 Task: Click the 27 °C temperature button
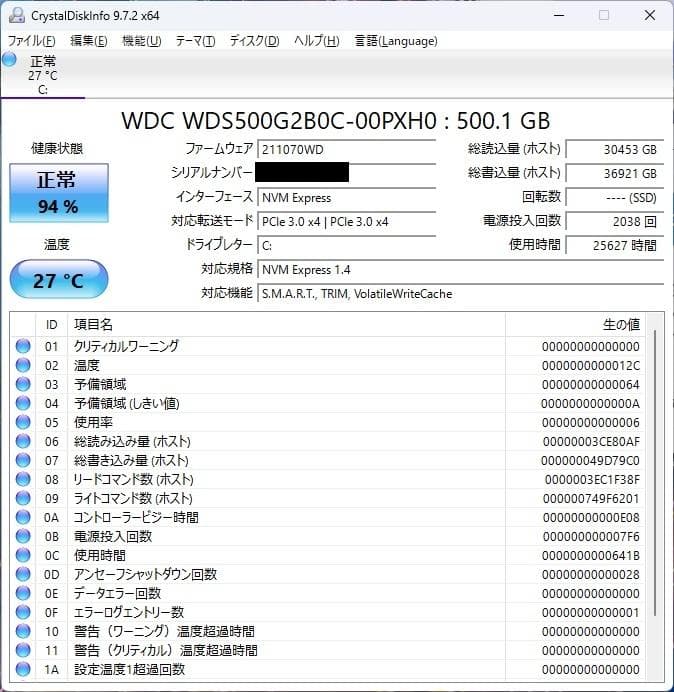click(x=59, y=279)
